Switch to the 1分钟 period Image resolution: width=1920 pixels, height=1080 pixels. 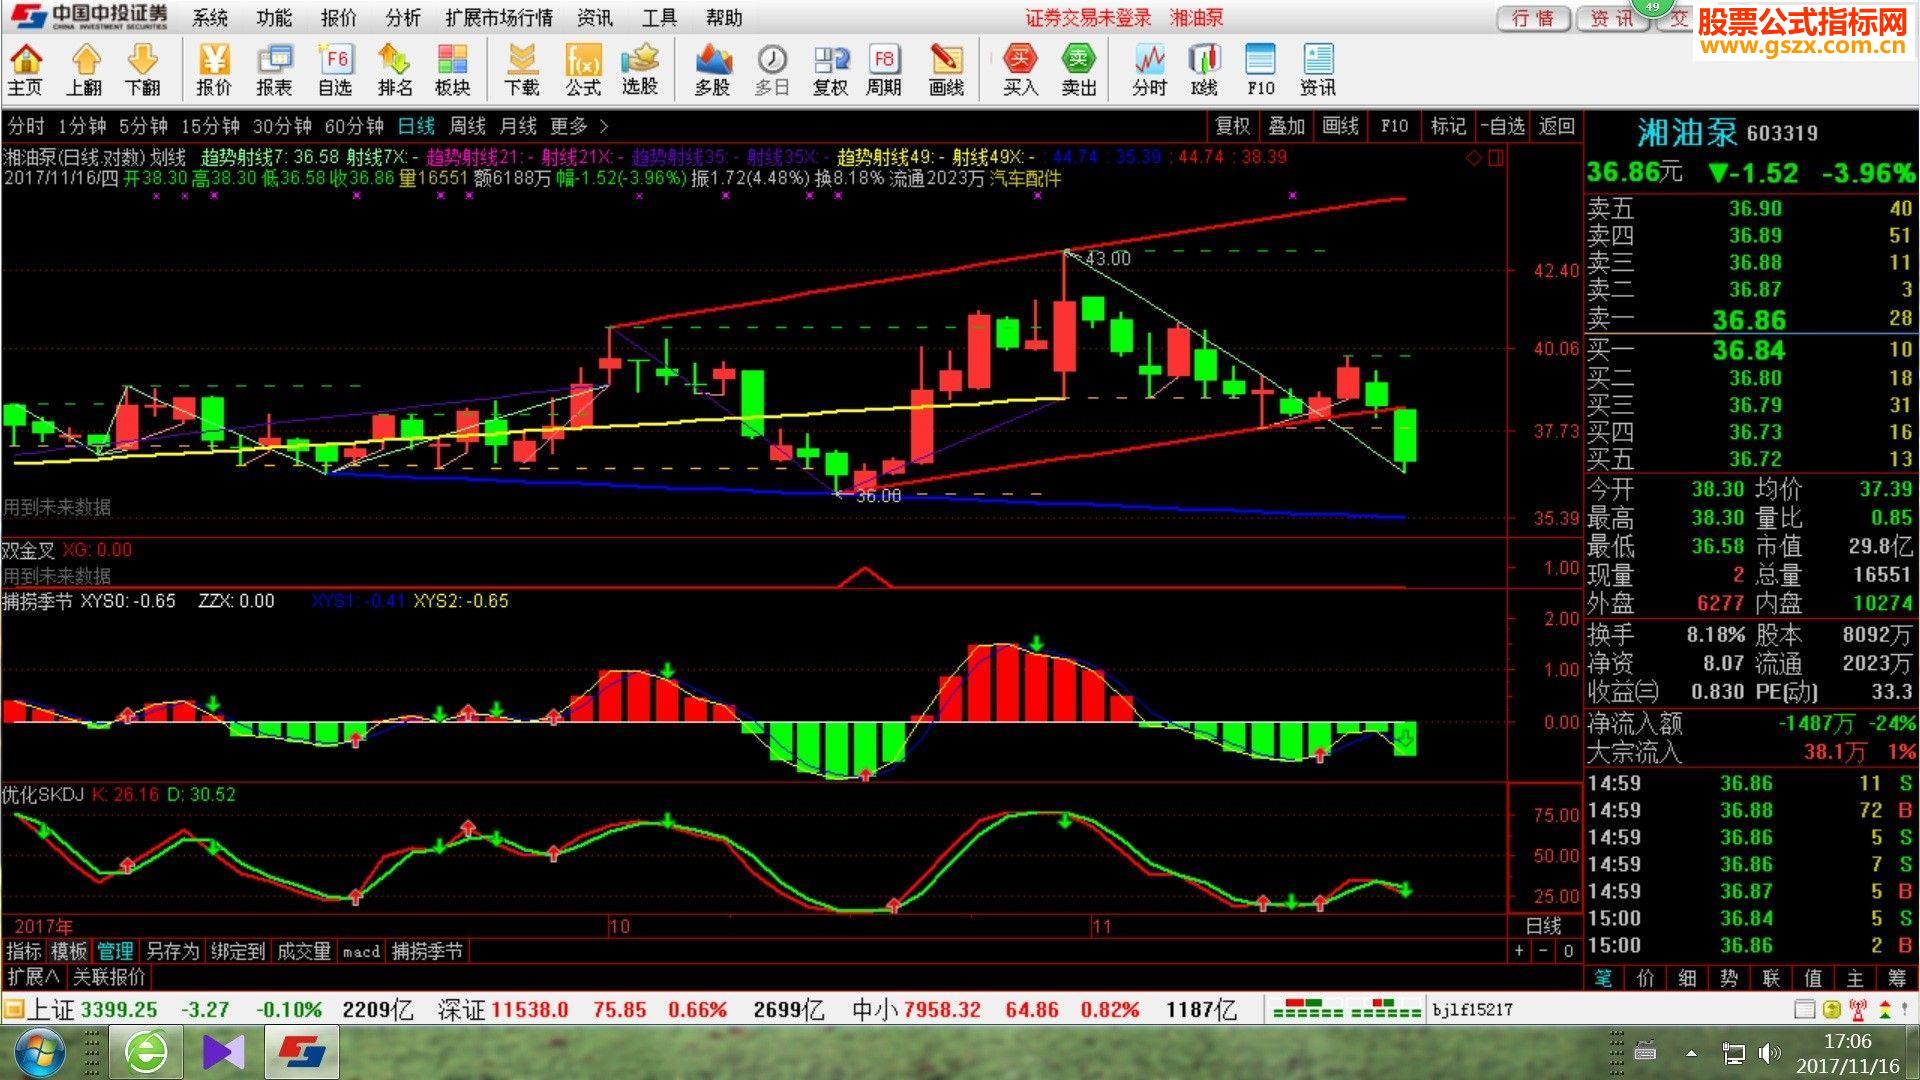click(x=82, y=126)
